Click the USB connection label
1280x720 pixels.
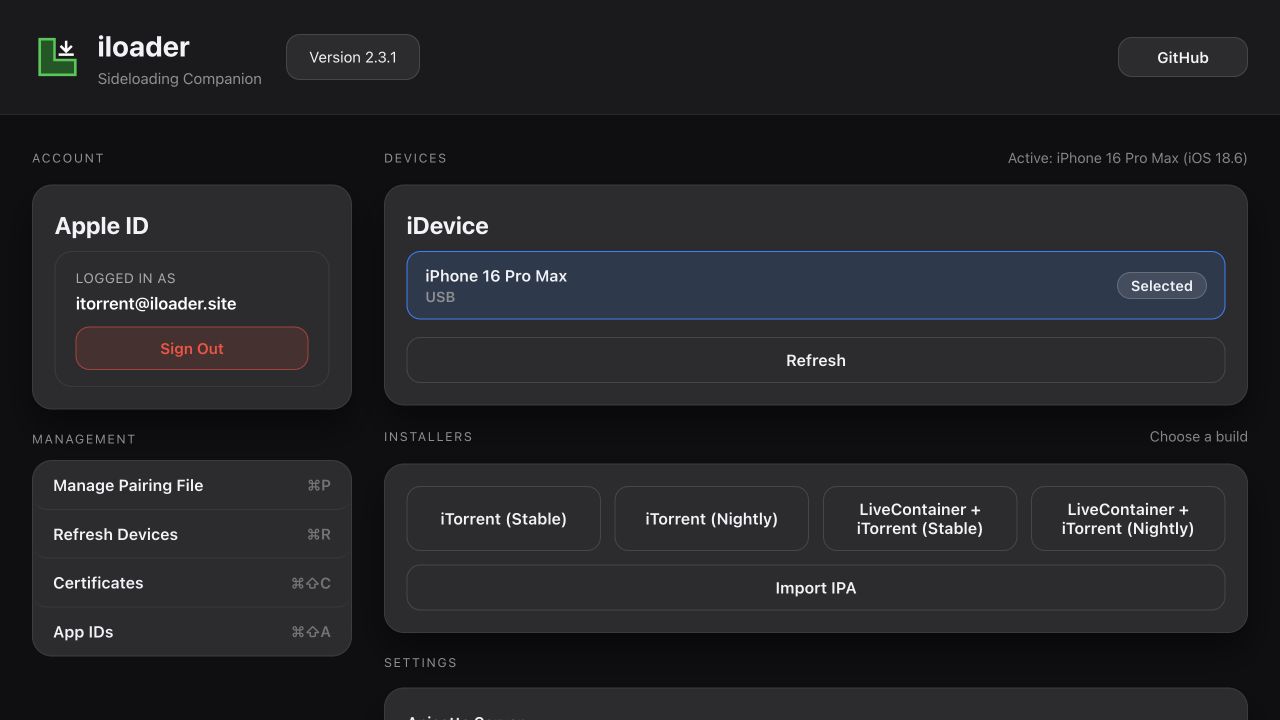(x=440, y=297)
